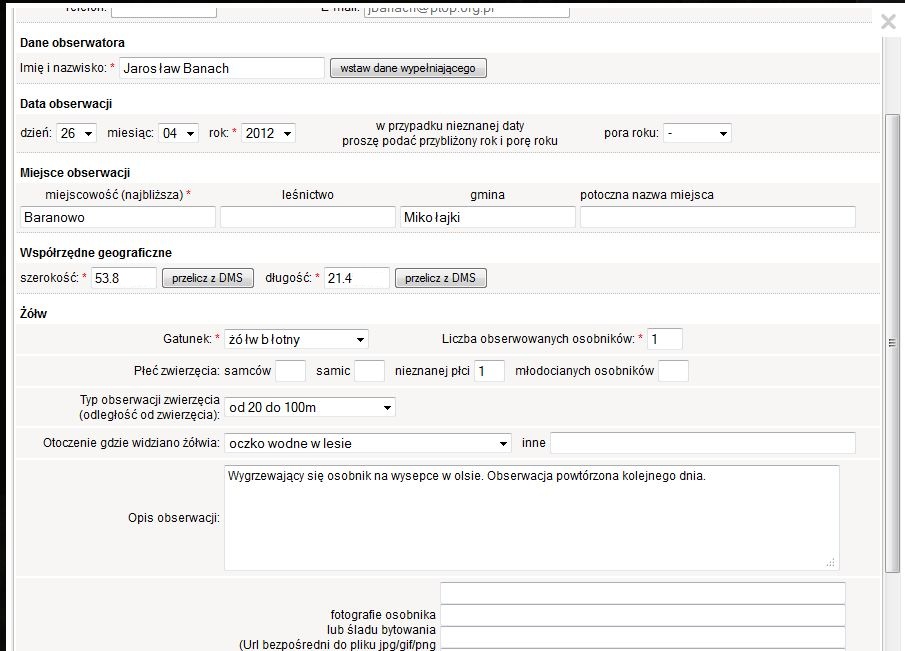
Task: Click the 'Liczba obserwowanych osobników' field
Action: (x=665, y=340)
